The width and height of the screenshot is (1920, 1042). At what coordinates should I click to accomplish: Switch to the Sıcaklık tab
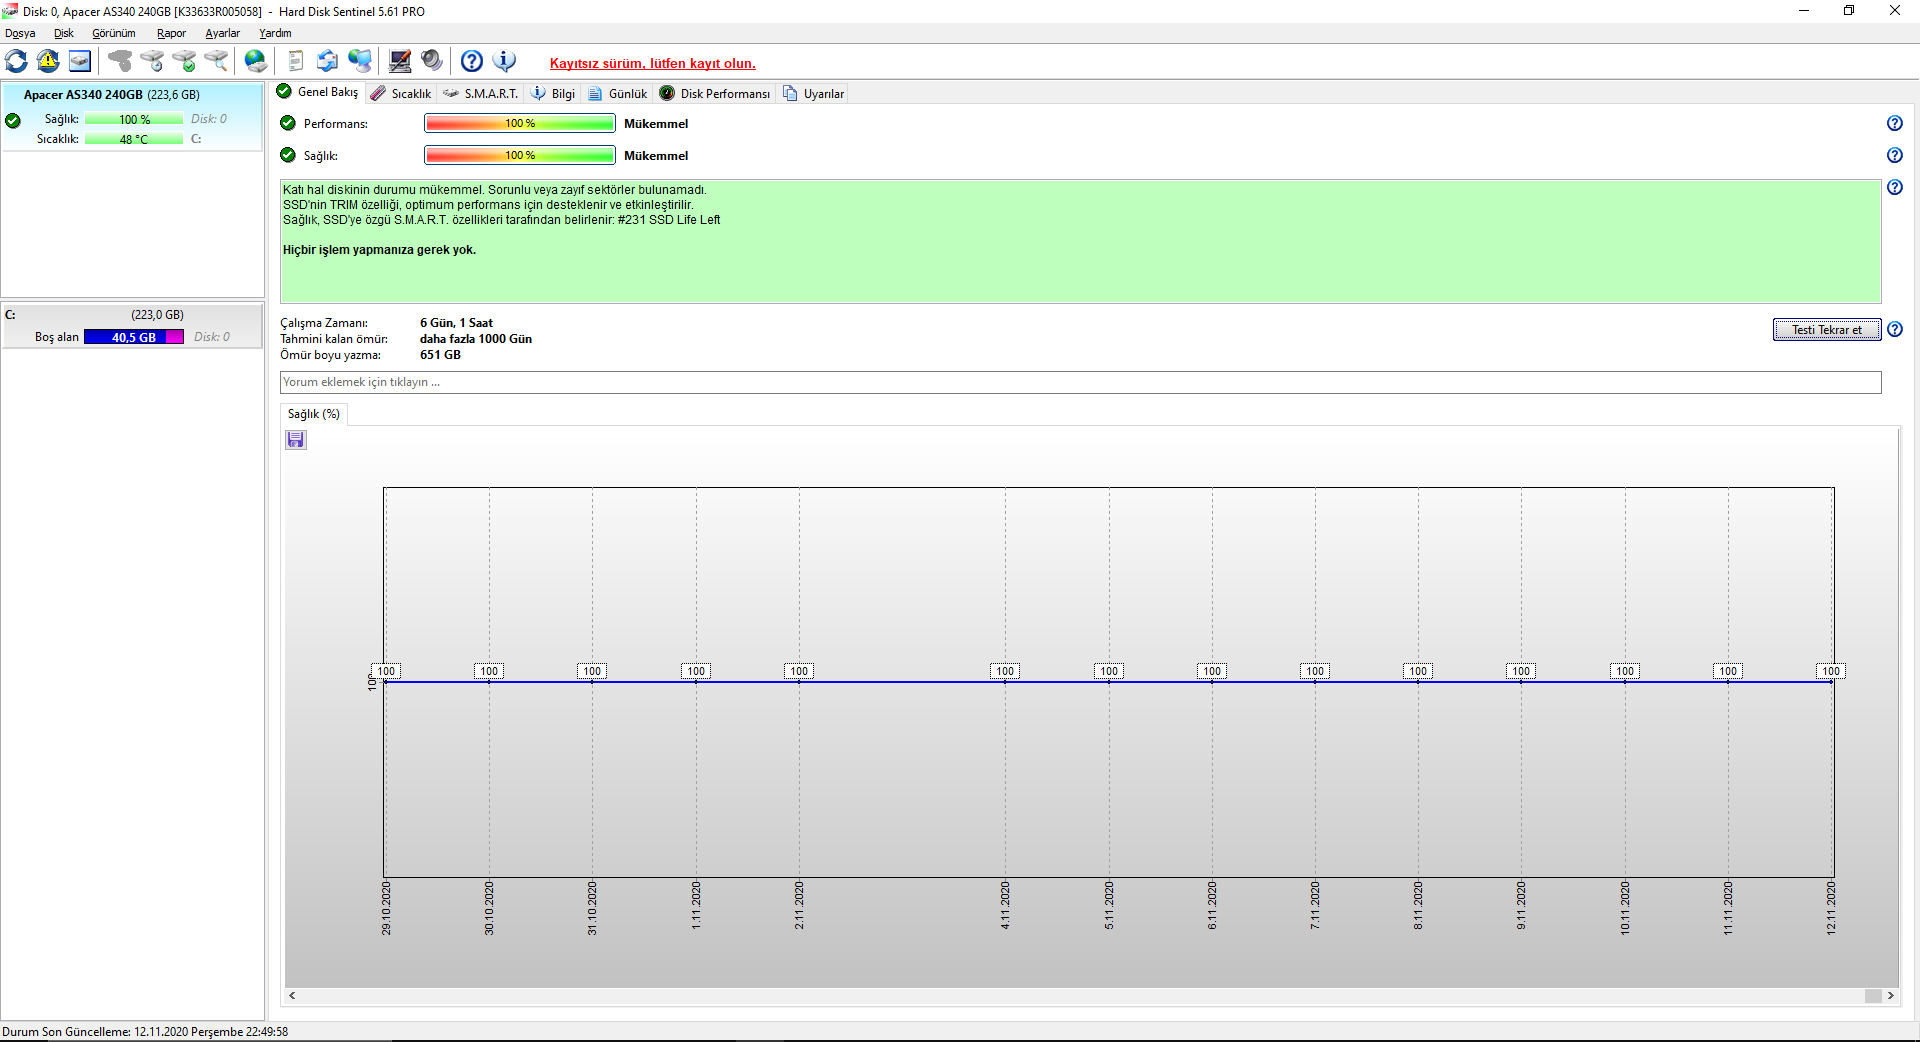point(401,93)
